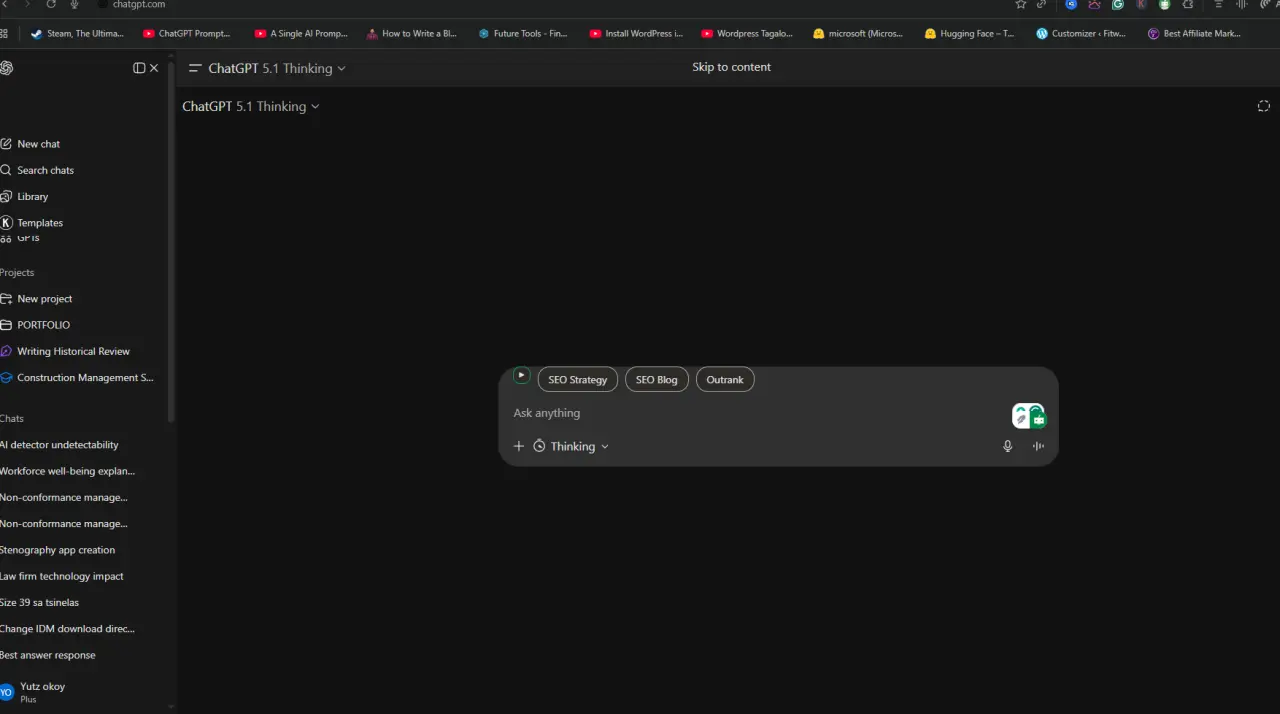Image resolution: width=1280 pixels, height=714 pixels.
Task: Click the green play icon above the prompt box
Action: (521, 375)
